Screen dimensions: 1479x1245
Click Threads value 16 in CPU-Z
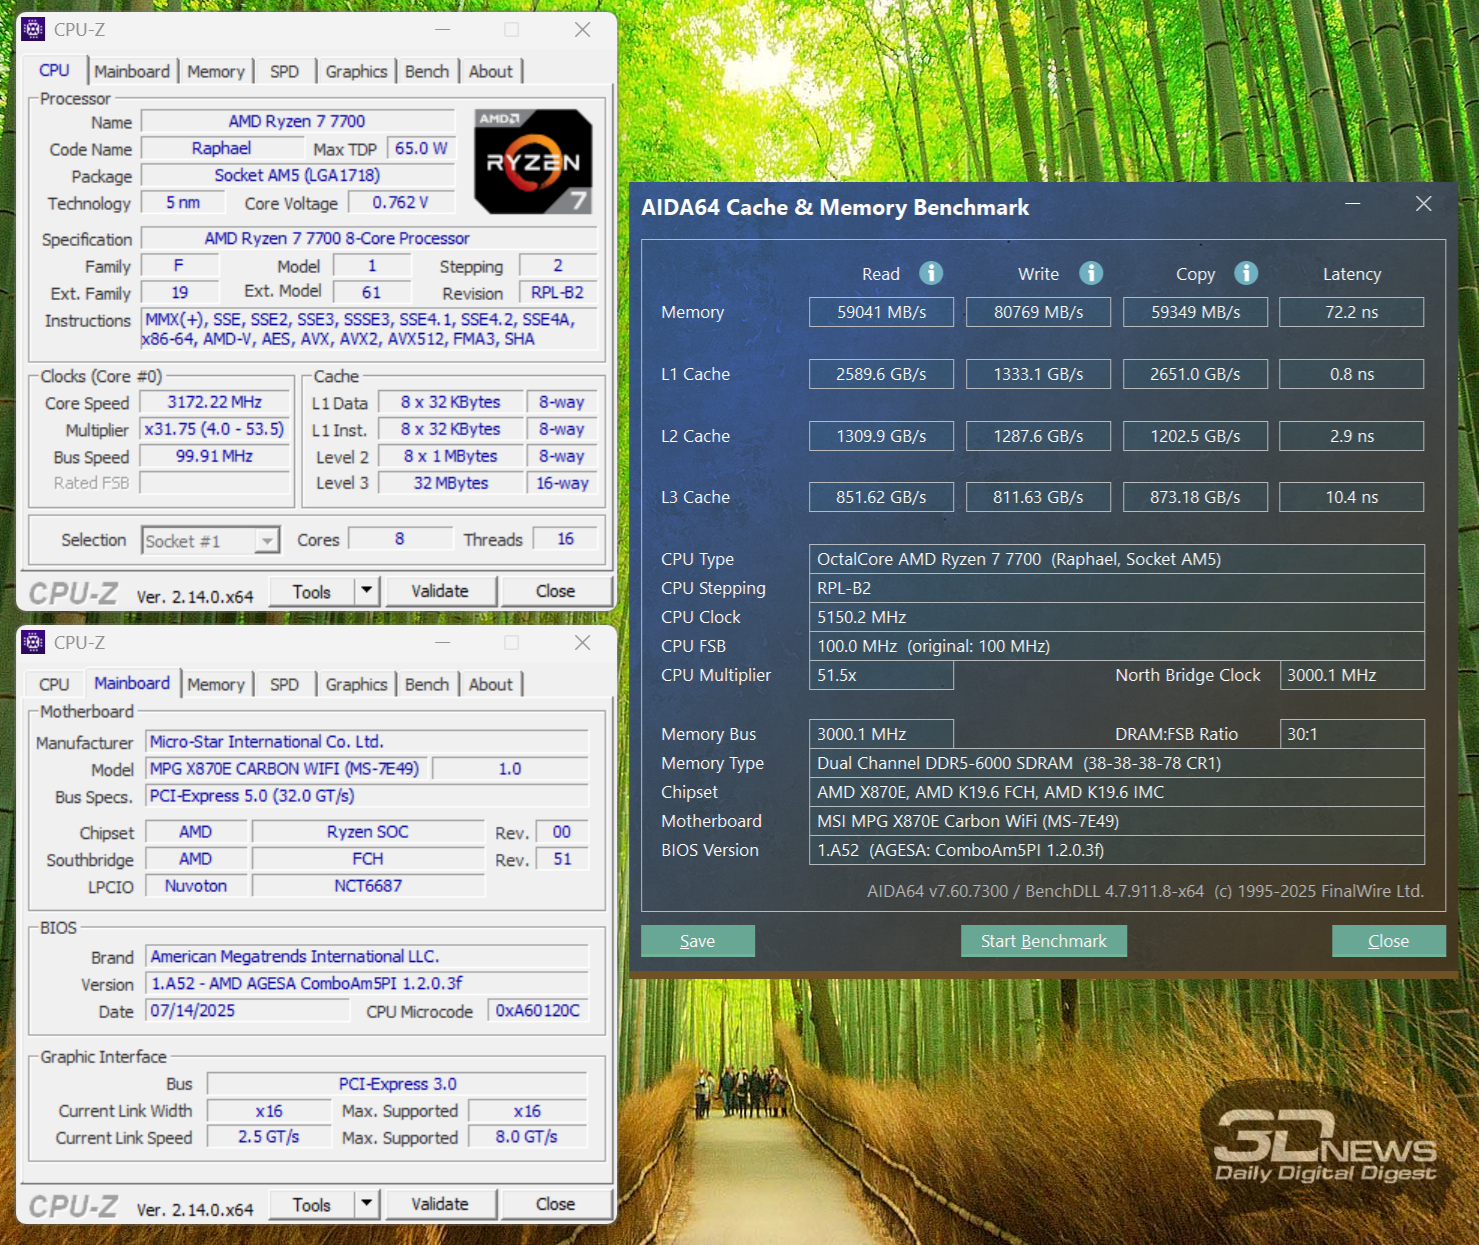click(x=565, y=539)
